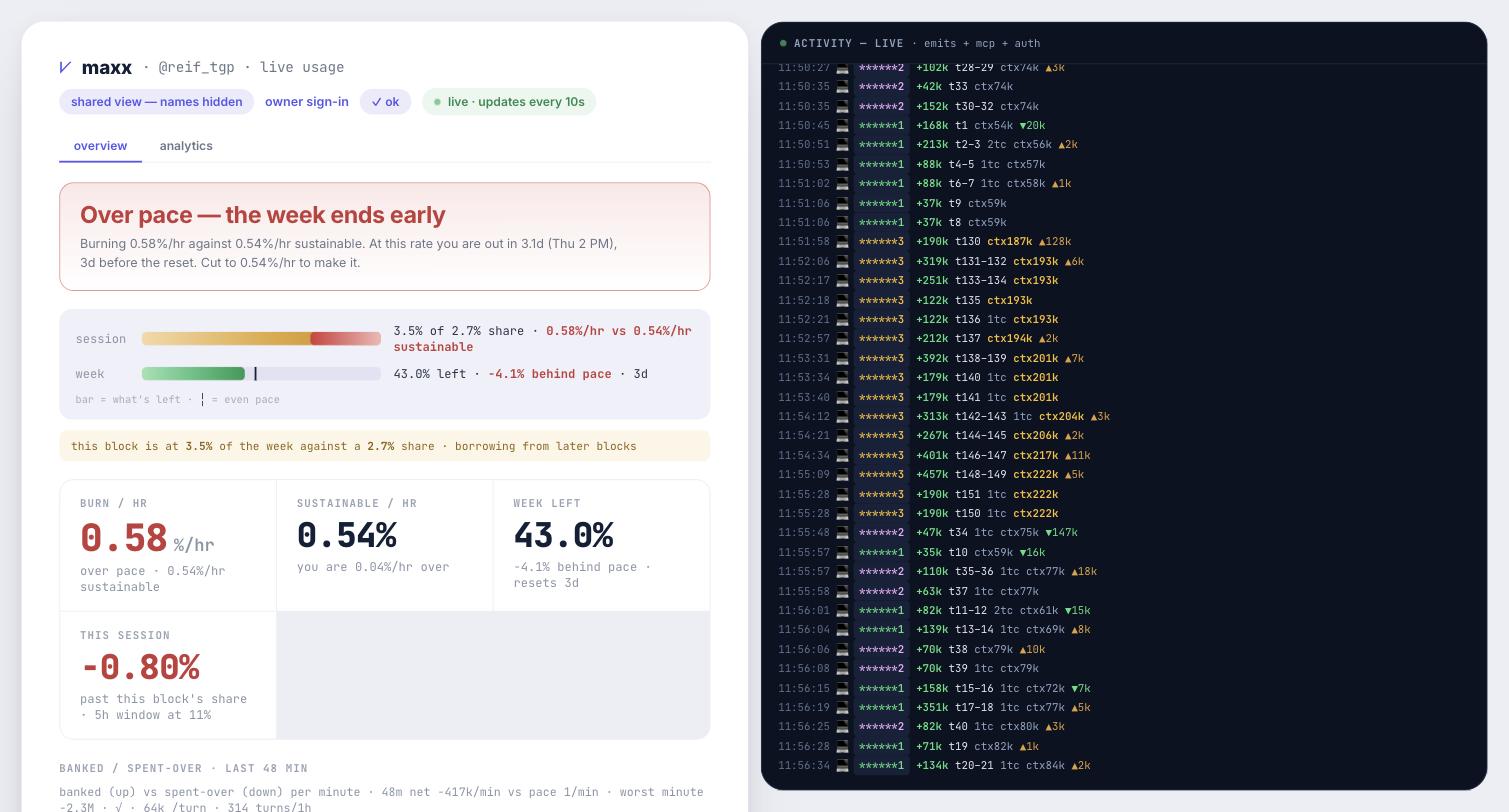Click 'emits + mcp + auth' in Activity header
This screenshot has width=1509, height=812.
point(982,44)
